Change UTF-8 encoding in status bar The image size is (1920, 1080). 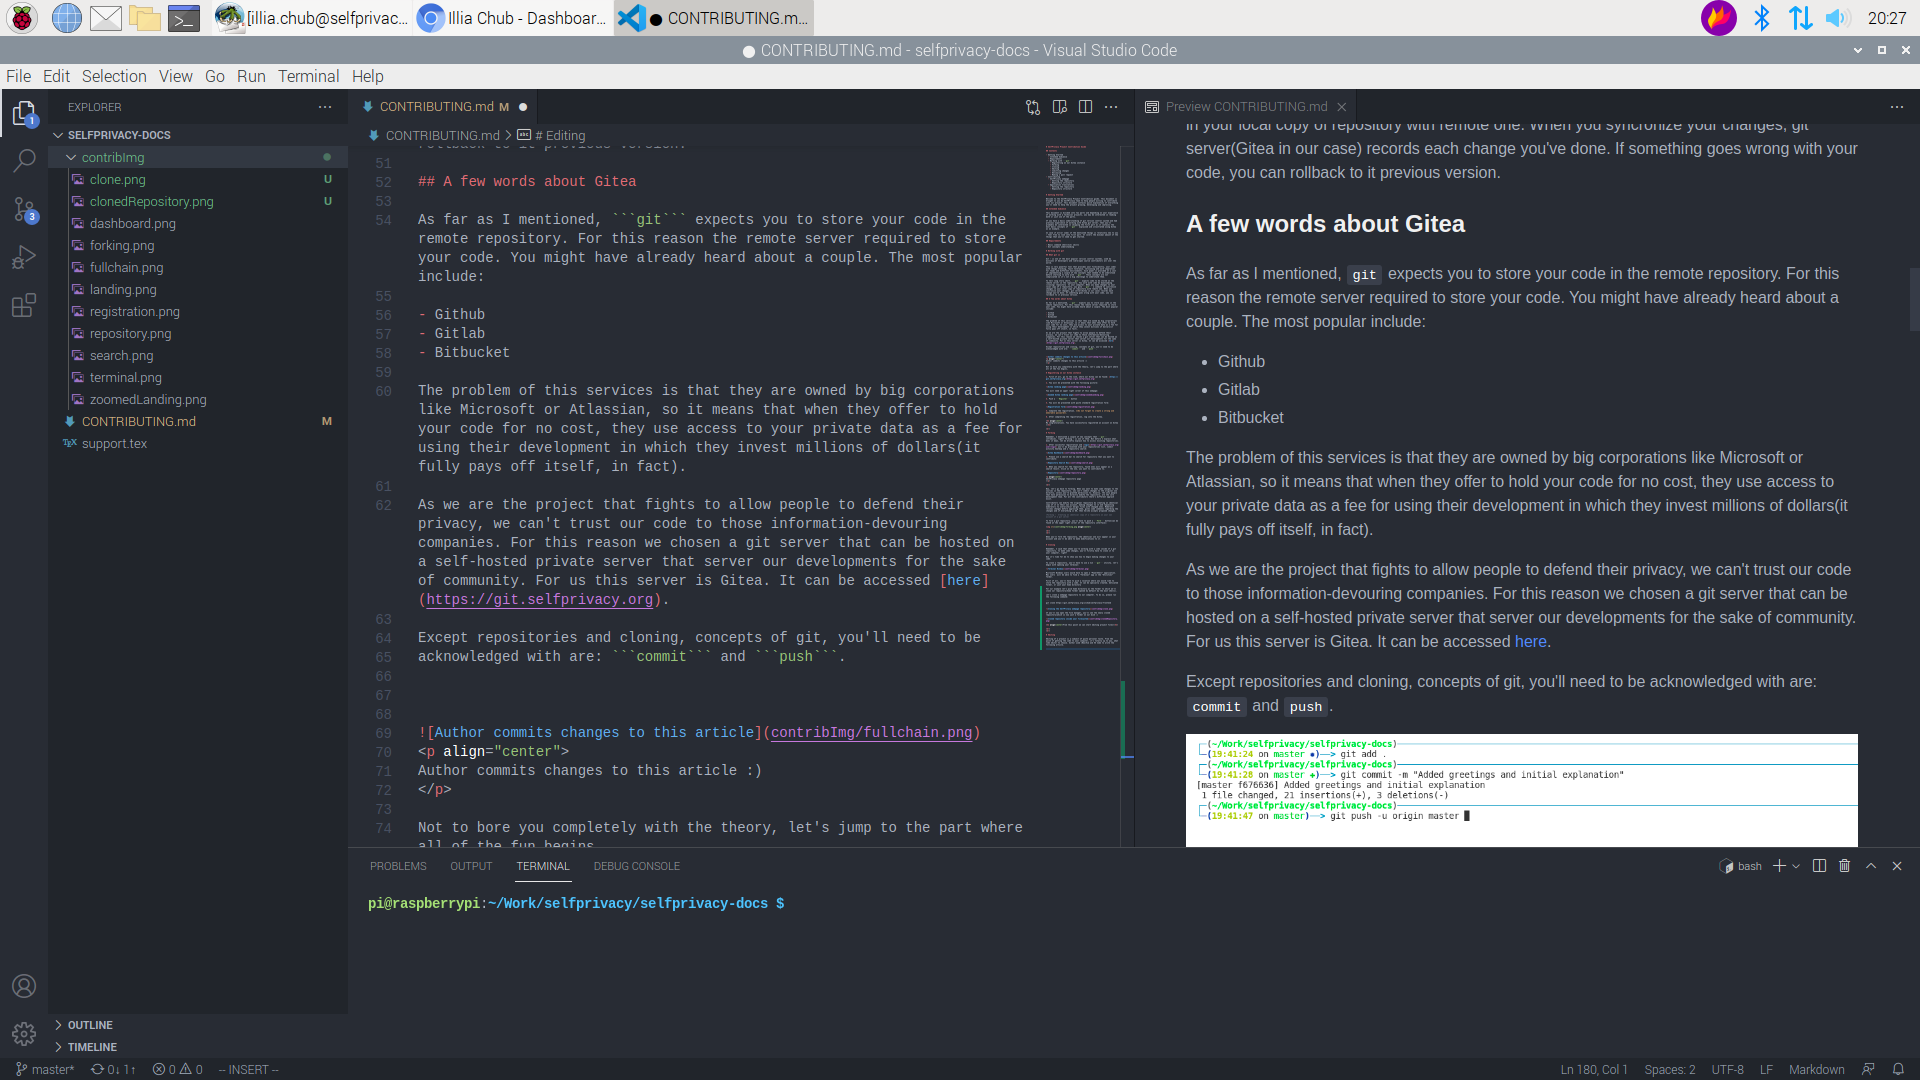pos(1727,1069)
